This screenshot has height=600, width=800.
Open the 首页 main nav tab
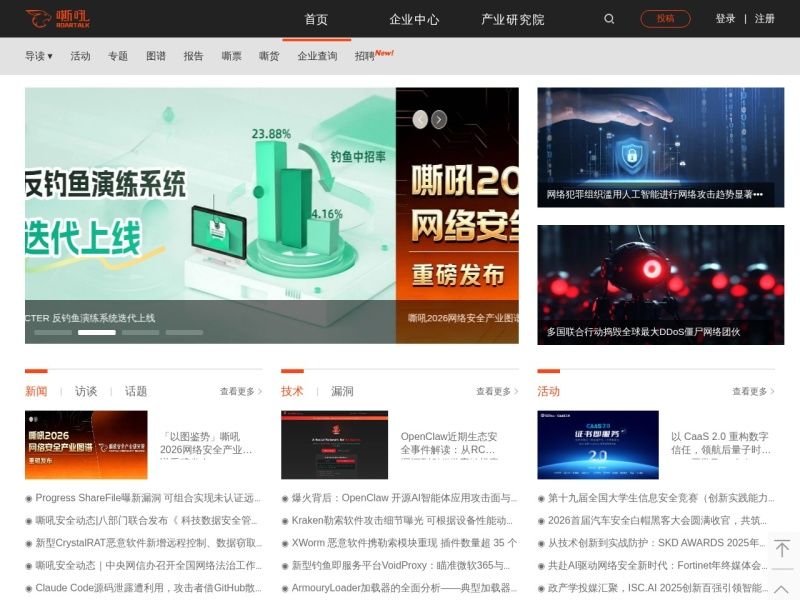pyautogui.click(x=316, y=19)
